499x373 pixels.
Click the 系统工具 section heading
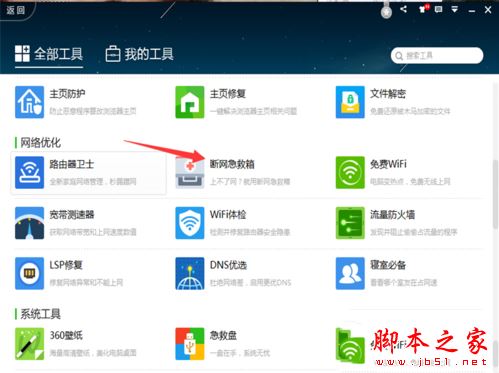(x=40, y=314)
